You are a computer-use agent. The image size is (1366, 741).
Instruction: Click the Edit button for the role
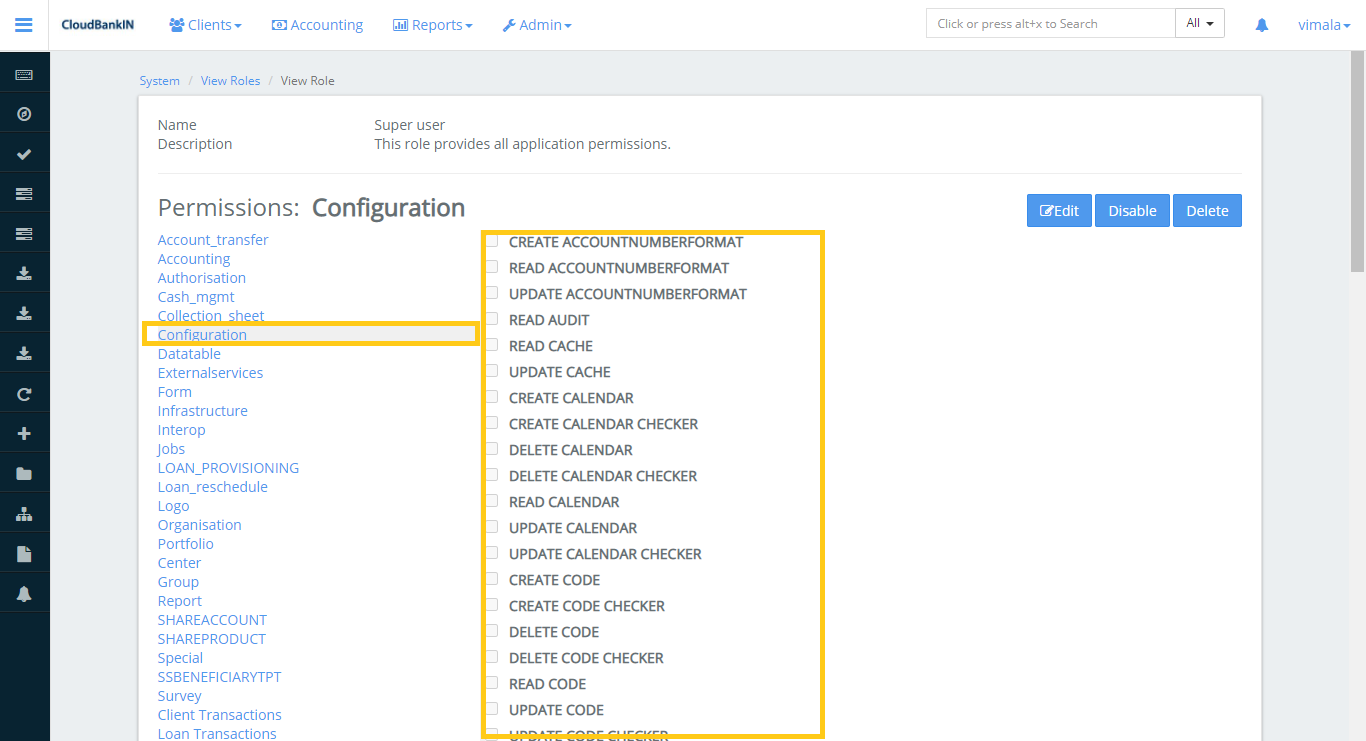coord(1059,210)
